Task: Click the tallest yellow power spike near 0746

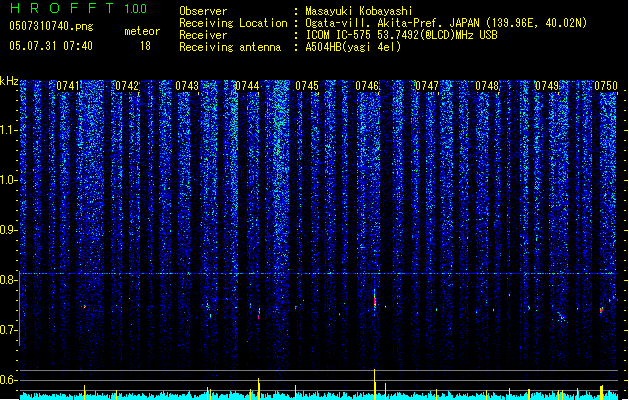Action: coord(375,384)
